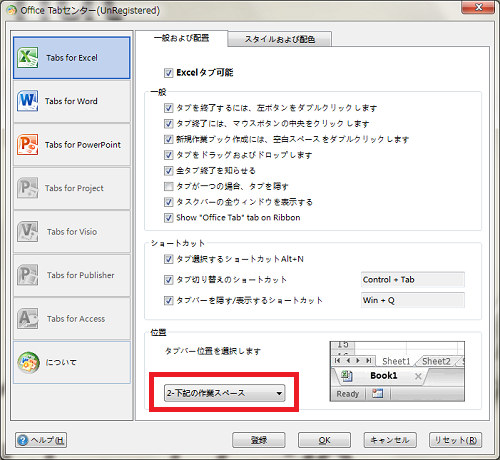Click the blue help question mark icon
500x460 pixels.
(23, 440)
